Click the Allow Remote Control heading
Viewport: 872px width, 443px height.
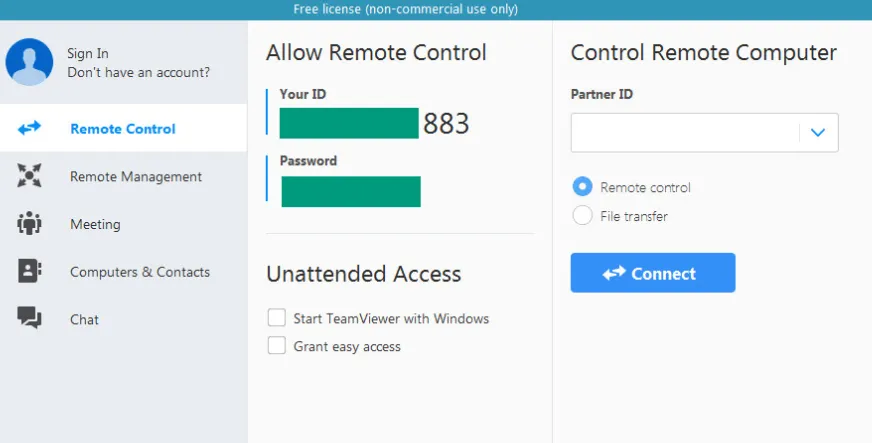click(376, 53)
